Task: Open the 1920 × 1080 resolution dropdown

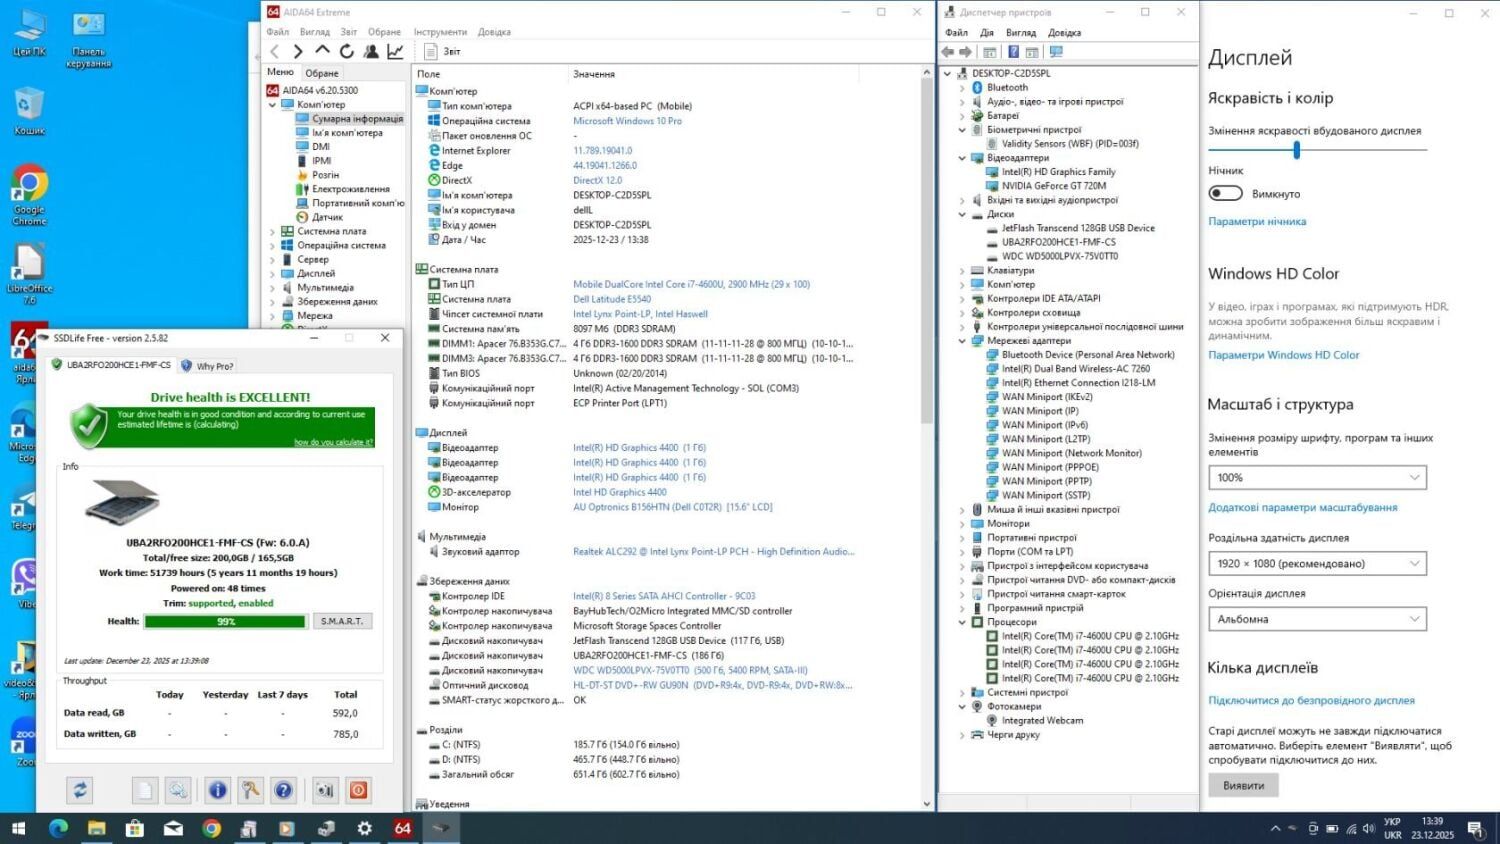Action: point(1316,564)
